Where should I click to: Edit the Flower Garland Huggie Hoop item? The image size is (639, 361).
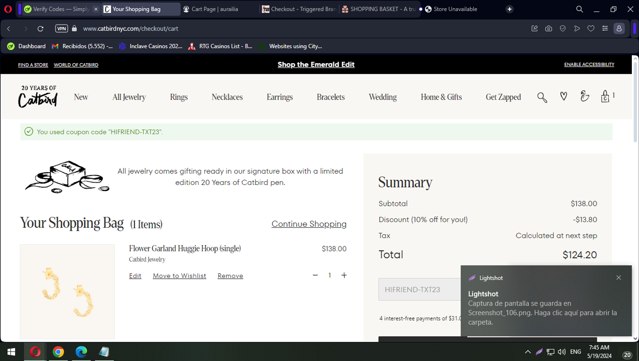(135, 276)
